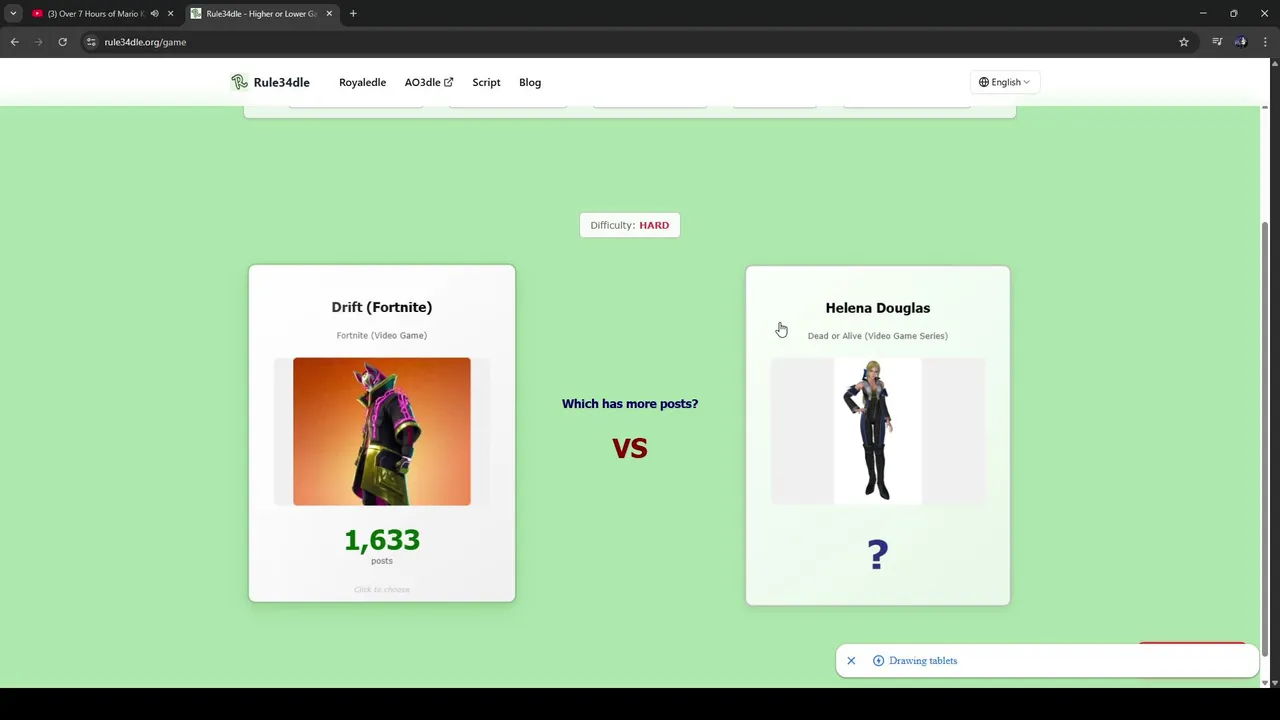Screen dimensions: 1280x720
Task: Click the Difficulty: HARD badge
Action: [x=630, y=225]
